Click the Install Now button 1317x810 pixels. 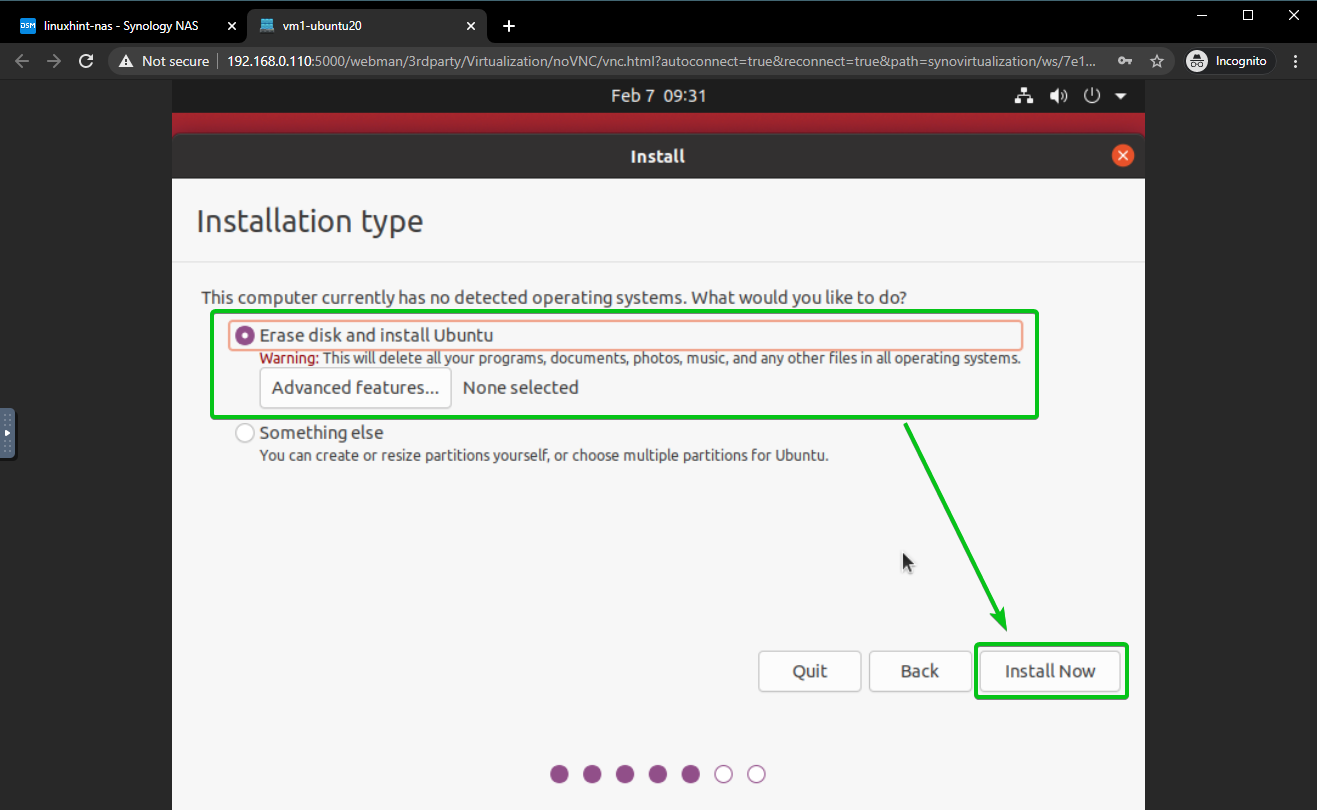[1050, 671]
